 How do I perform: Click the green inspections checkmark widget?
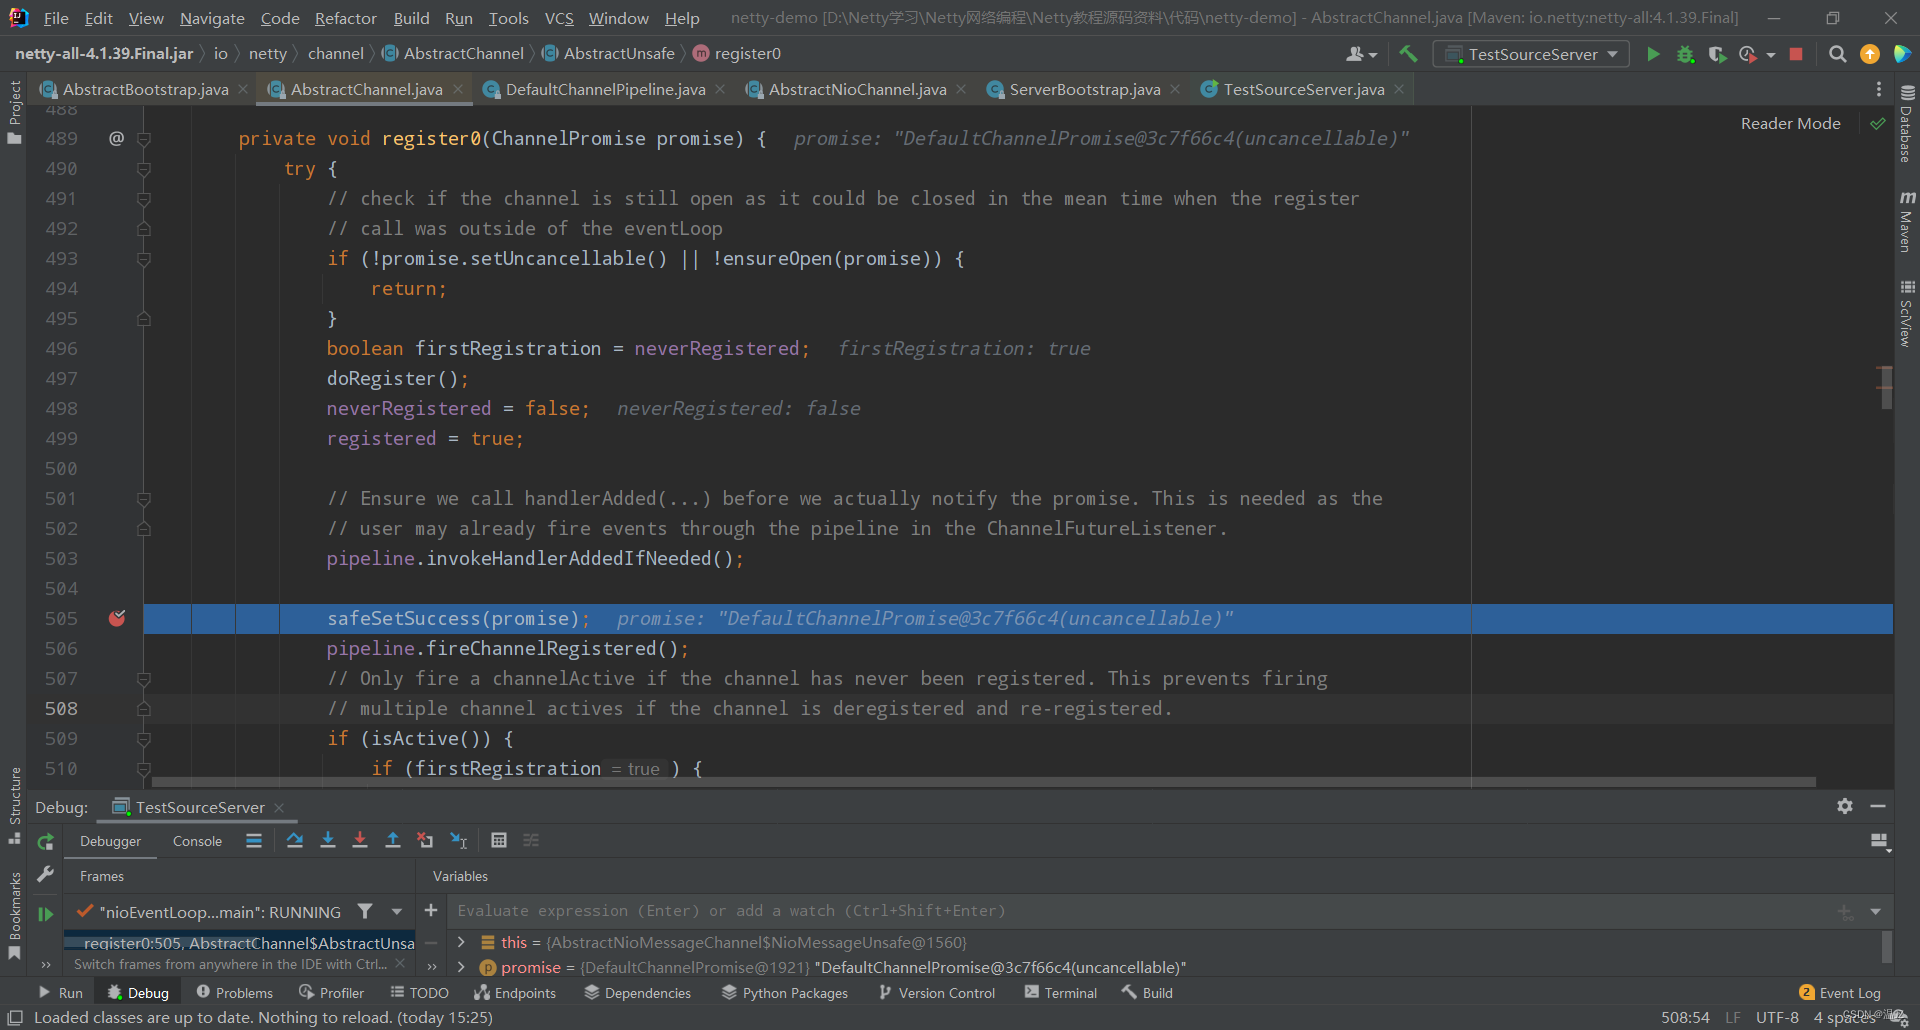(x=1877, y=123)
